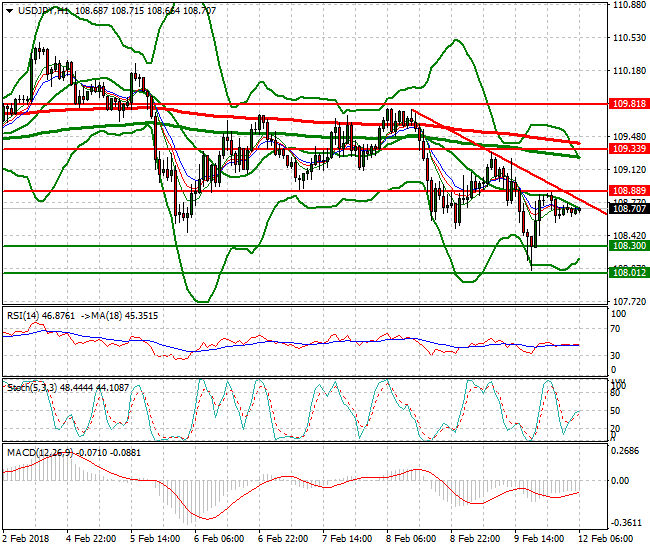Screen dimensions: 650x550
Task: Click the 2 Feb 2018 date on time axis
Action: coord(25,538)
